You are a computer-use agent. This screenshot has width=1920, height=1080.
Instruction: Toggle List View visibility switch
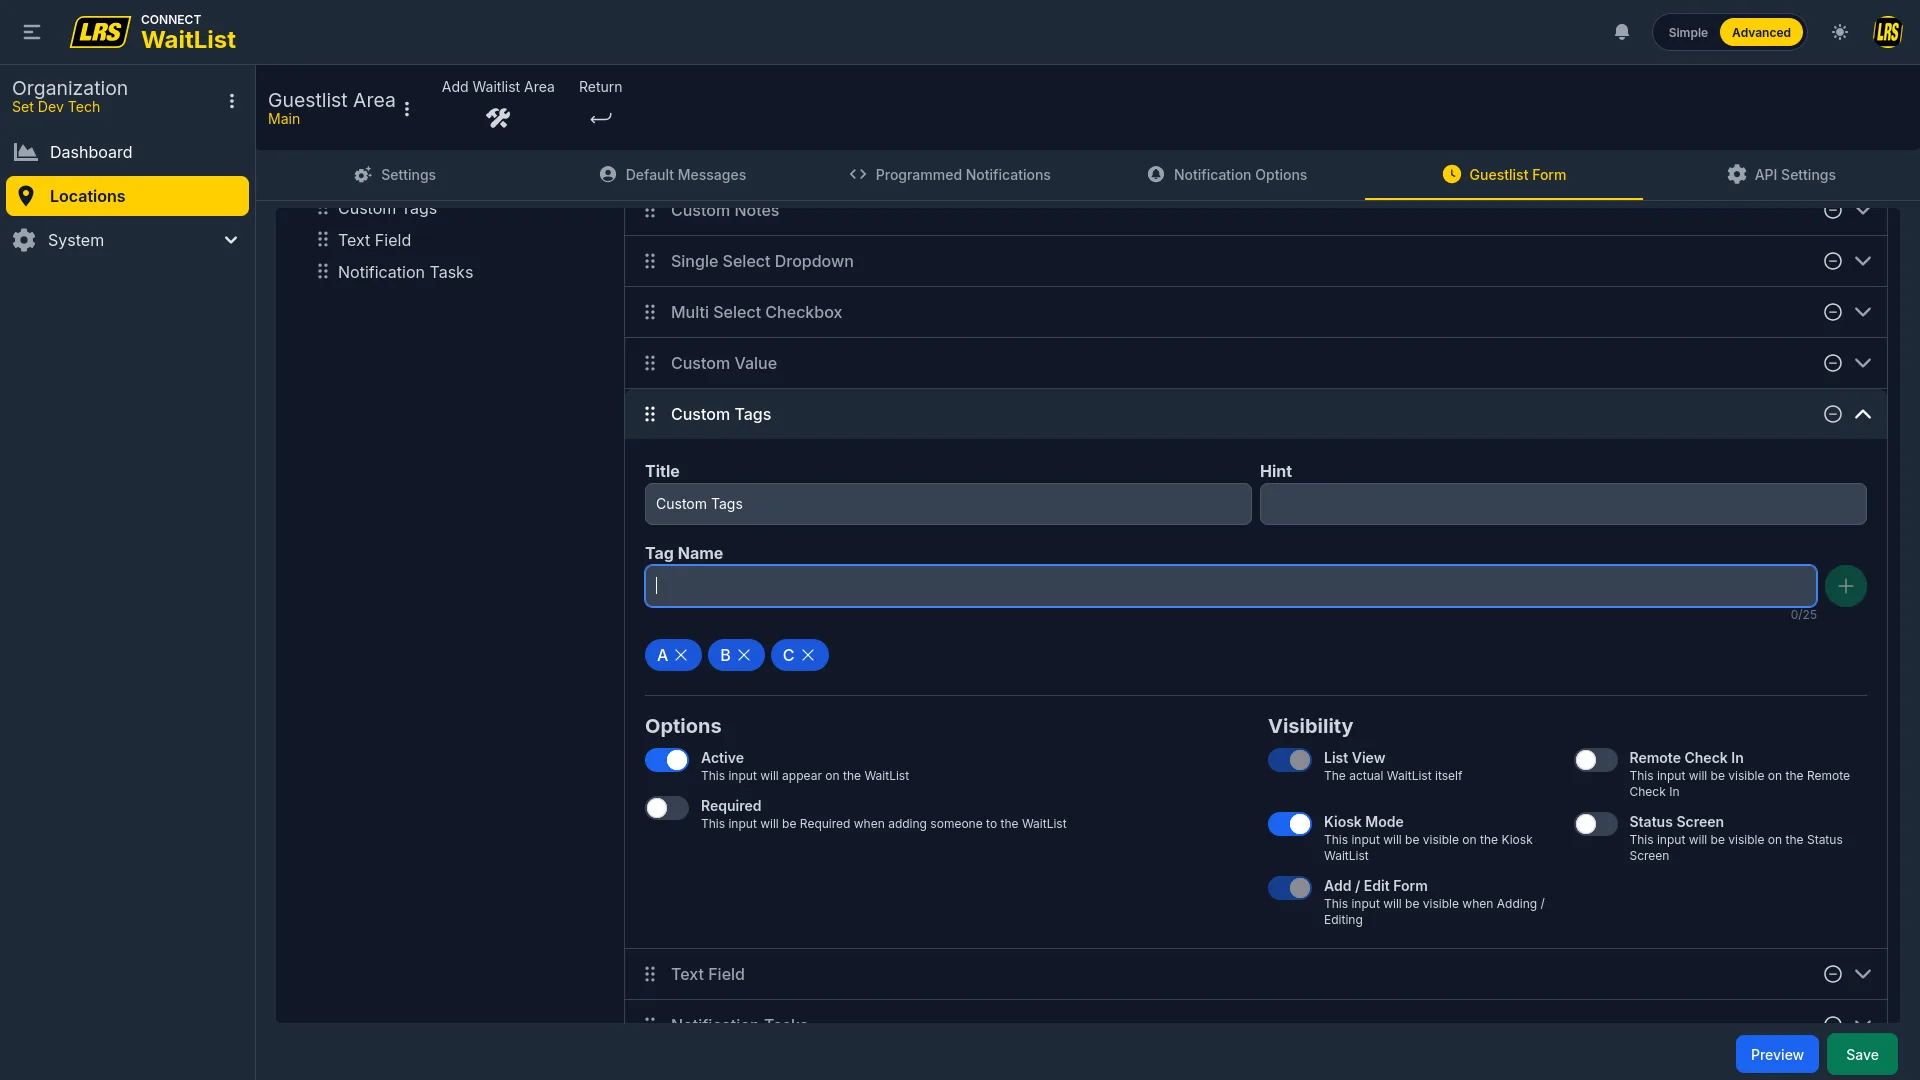pyautogui.click(x=1290, y=760)
